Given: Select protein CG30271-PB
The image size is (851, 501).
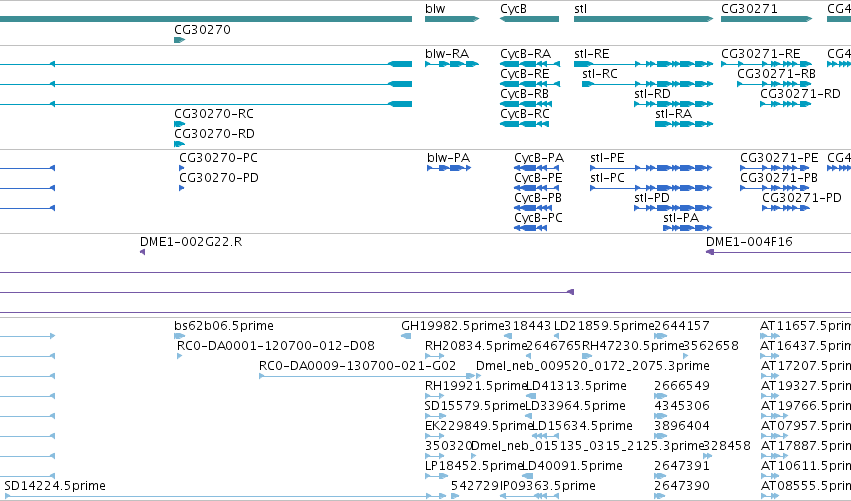Looking at the screenshot, I should tap(779, 178).
